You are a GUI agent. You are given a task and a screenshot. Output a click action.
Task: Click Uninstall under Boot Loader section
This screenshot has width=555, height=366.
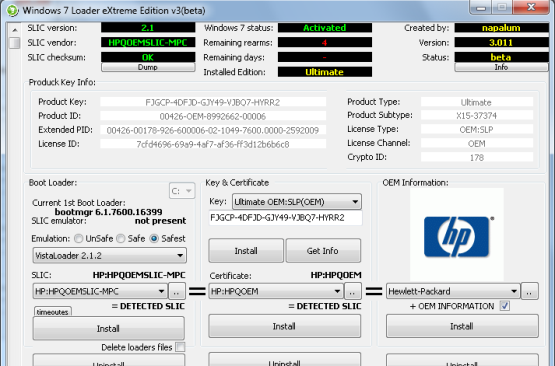click(109, 360)
